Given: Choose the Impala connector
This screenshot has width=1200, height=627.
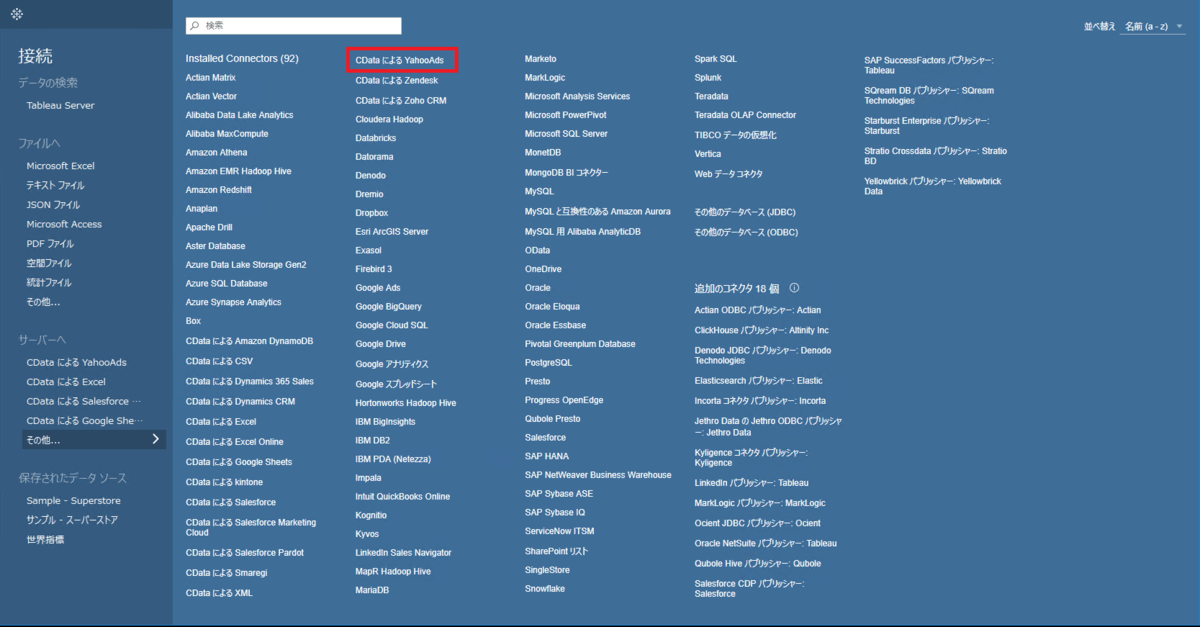Looking at the screenshot, I should pyautogui.click(x=368, y=478).
